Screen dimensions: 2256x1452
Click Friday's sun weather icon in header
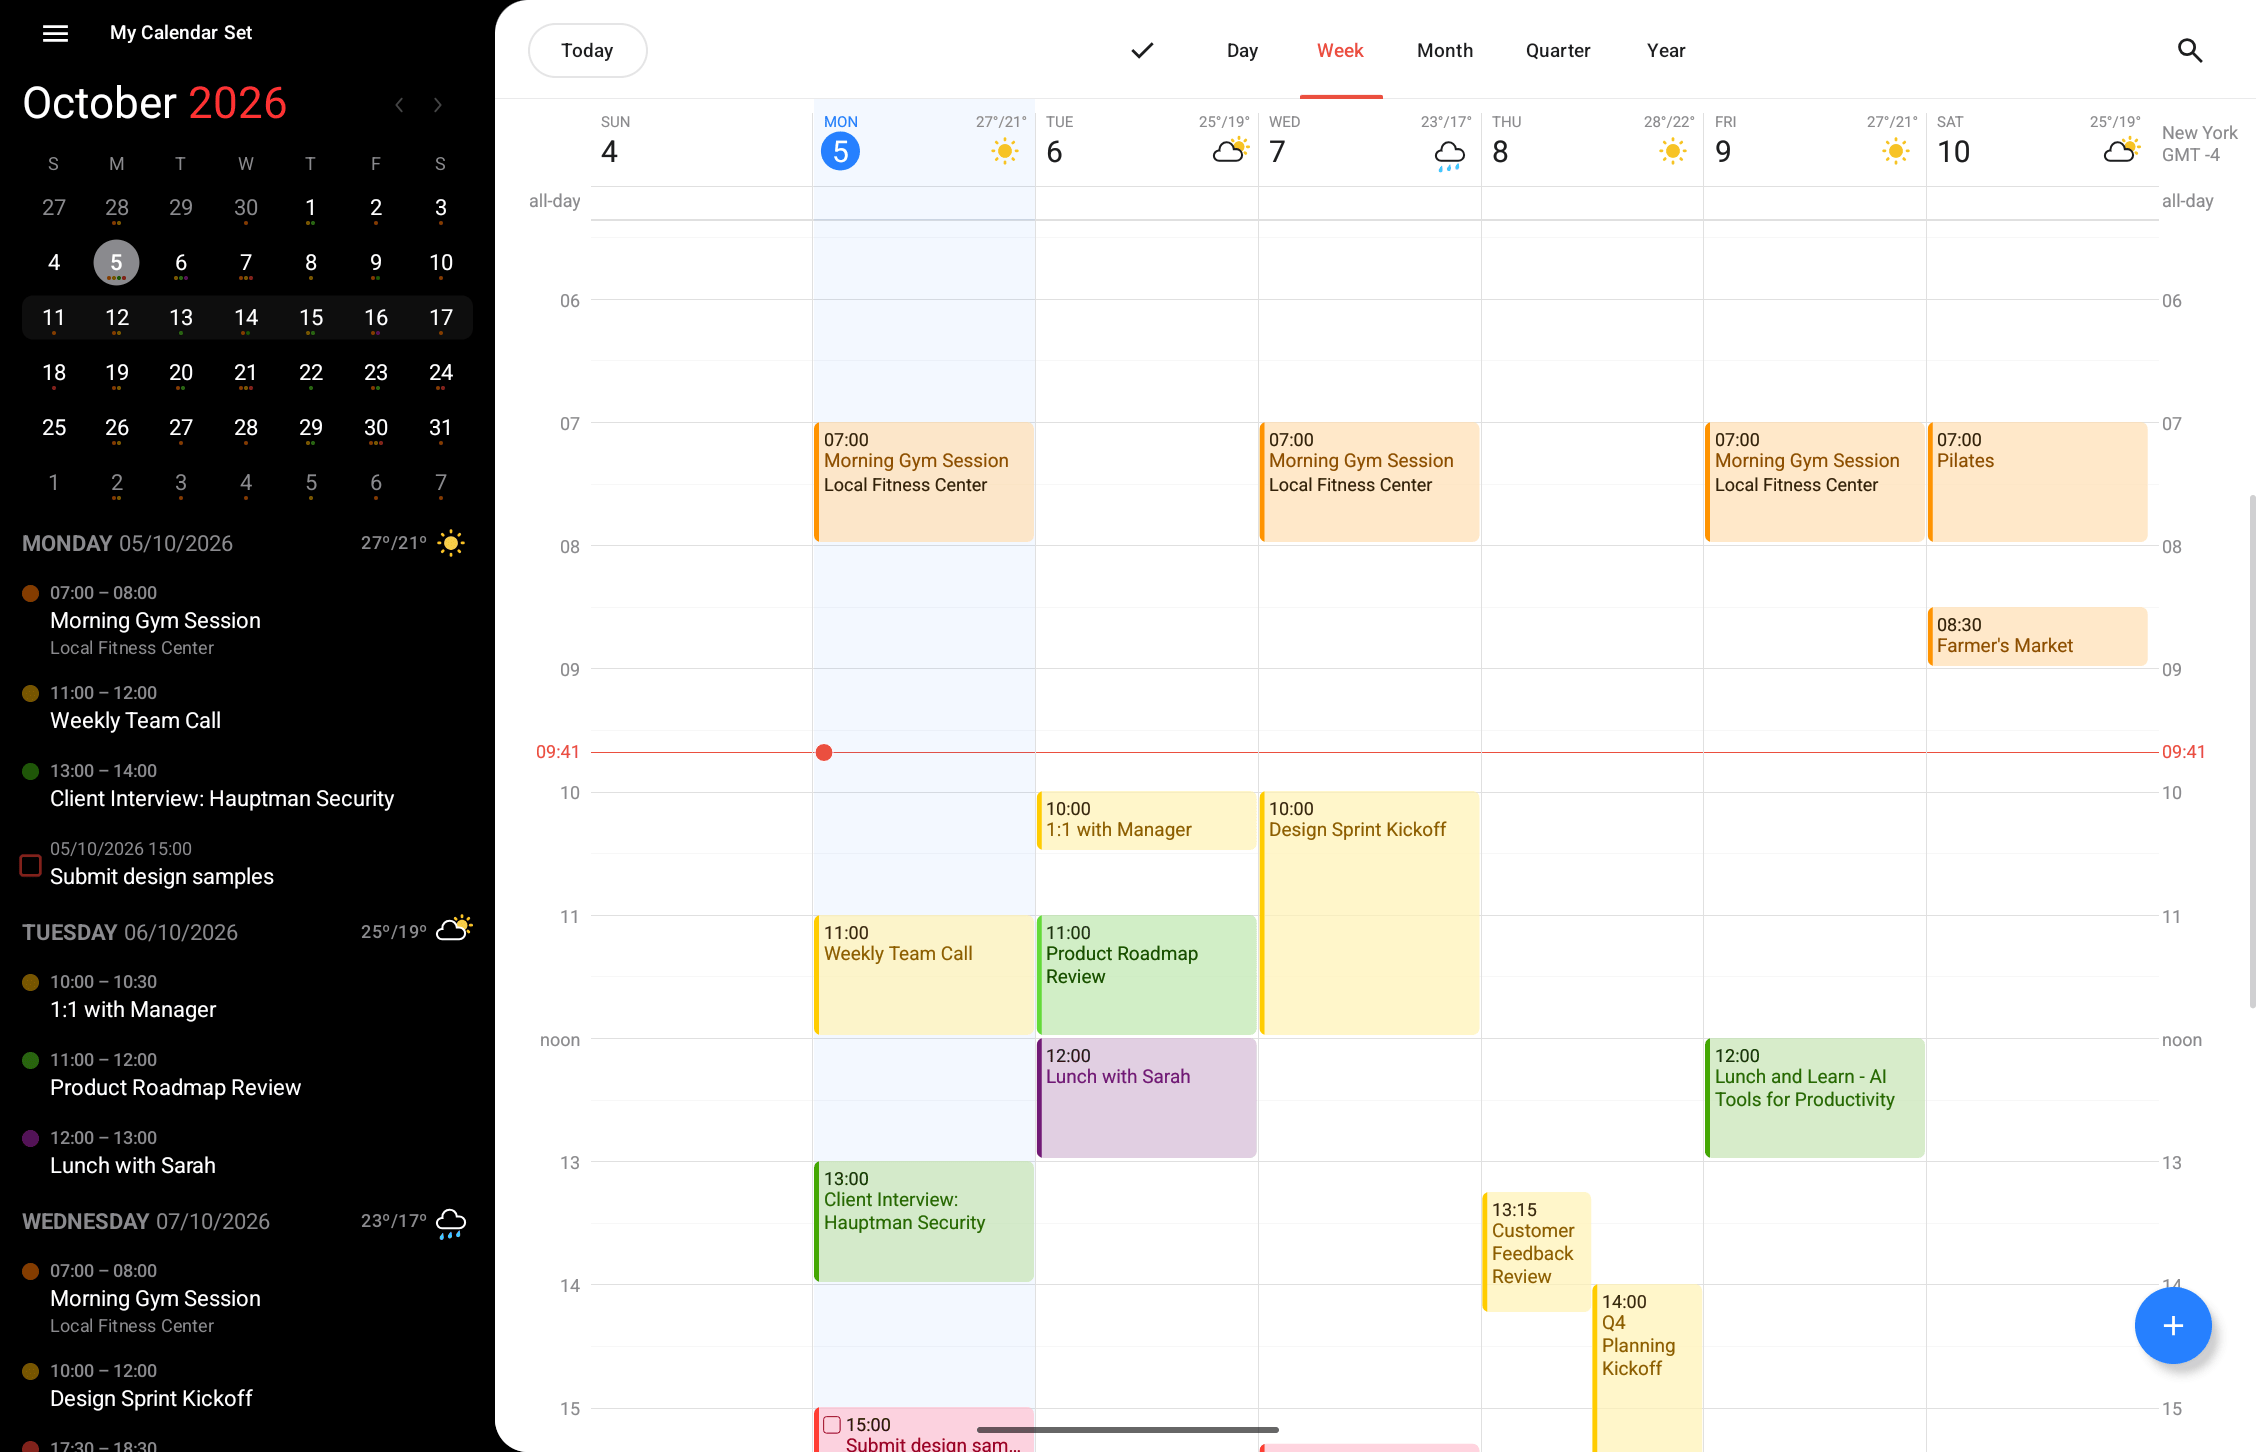click(x=1895, y=152)
